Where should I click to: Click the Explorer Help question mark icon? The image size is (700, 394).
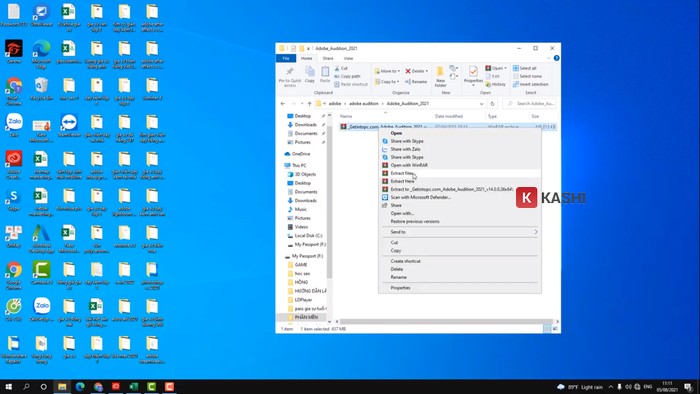[x=556, y=58]
